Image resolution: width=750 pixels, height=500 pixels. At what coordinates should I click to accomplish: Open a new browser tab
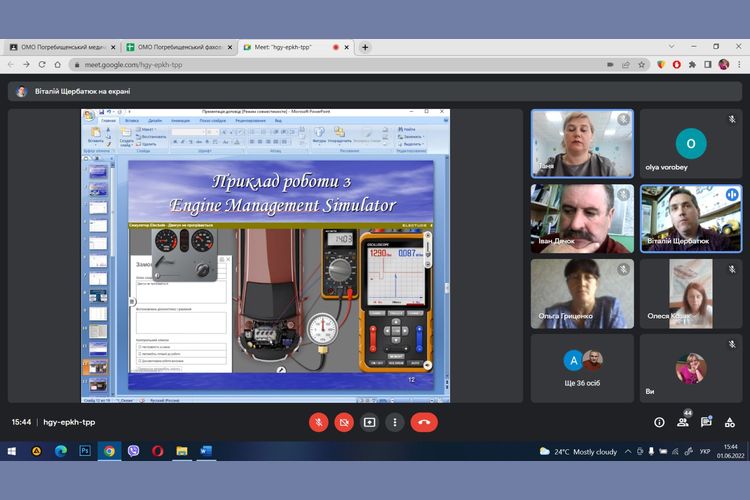point(365,47)
